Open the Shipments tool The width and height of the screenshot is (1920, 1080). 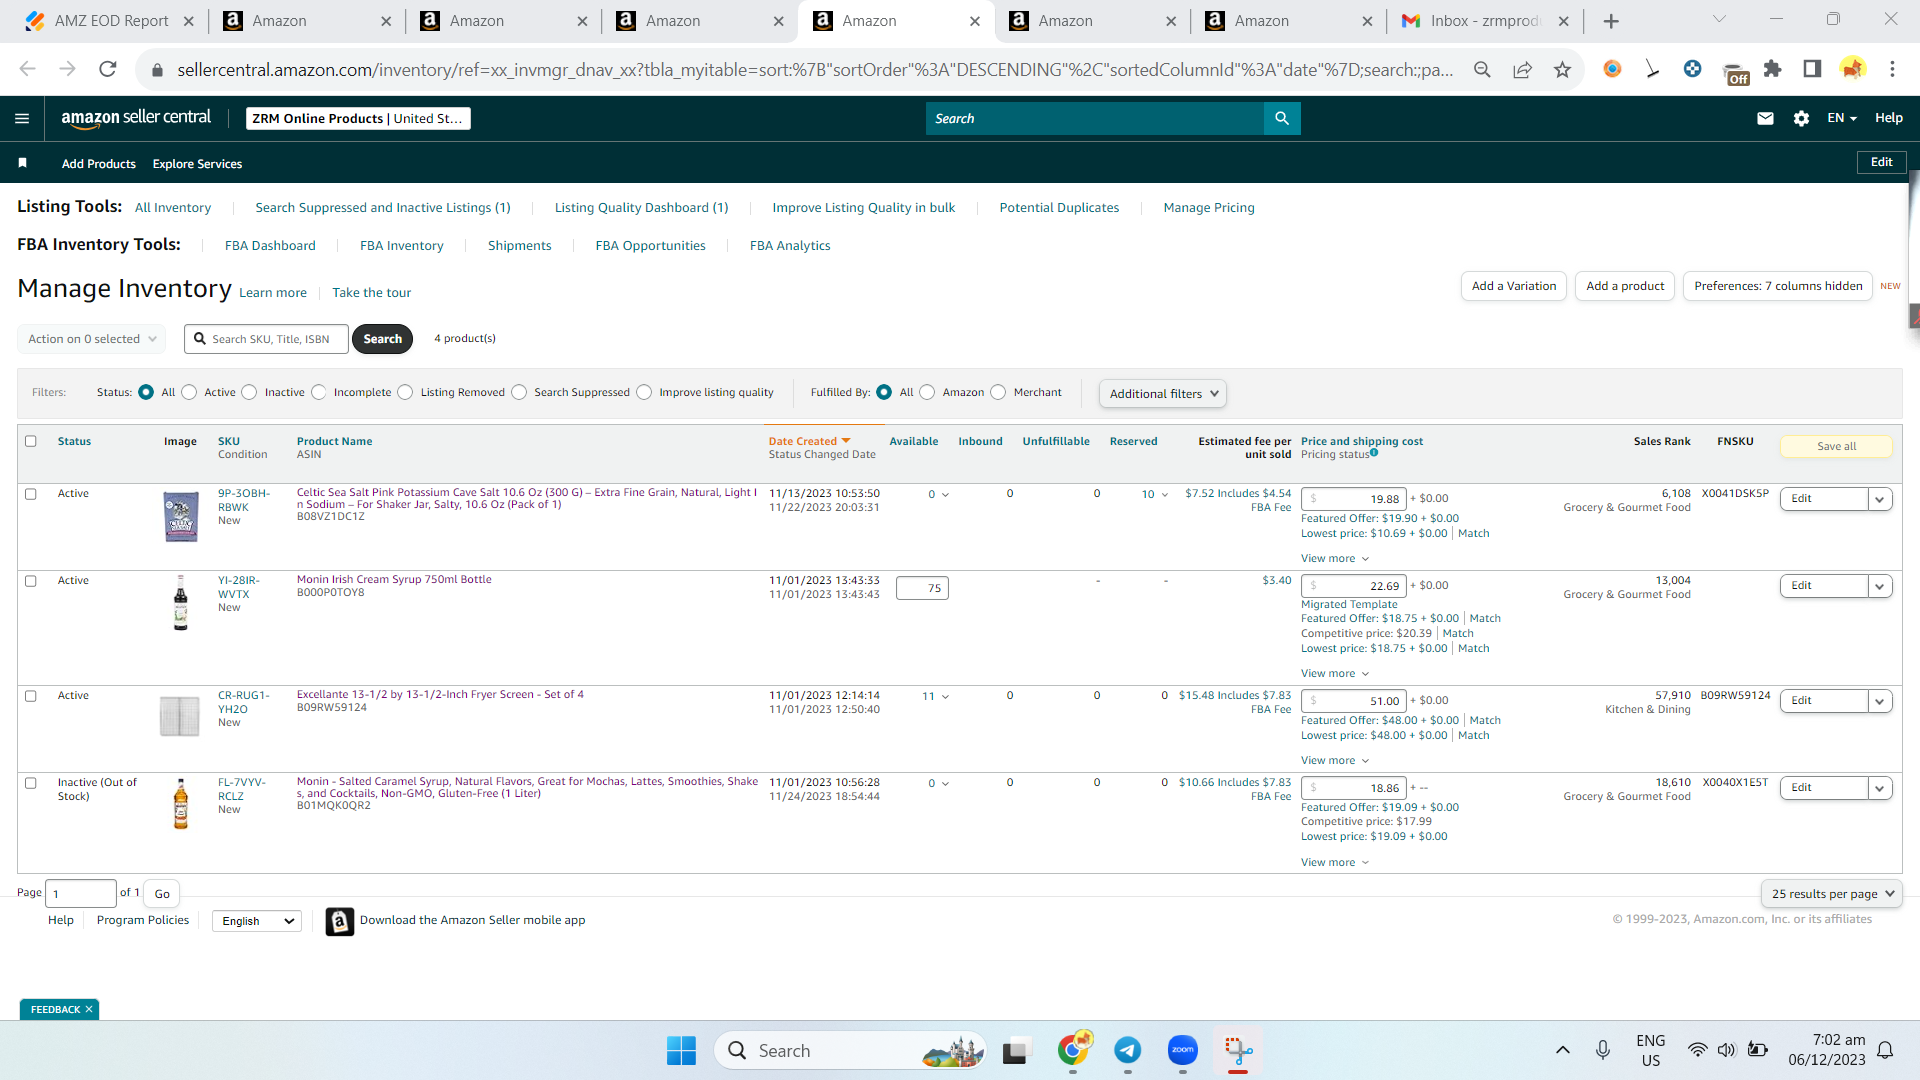tap(520, 246)
